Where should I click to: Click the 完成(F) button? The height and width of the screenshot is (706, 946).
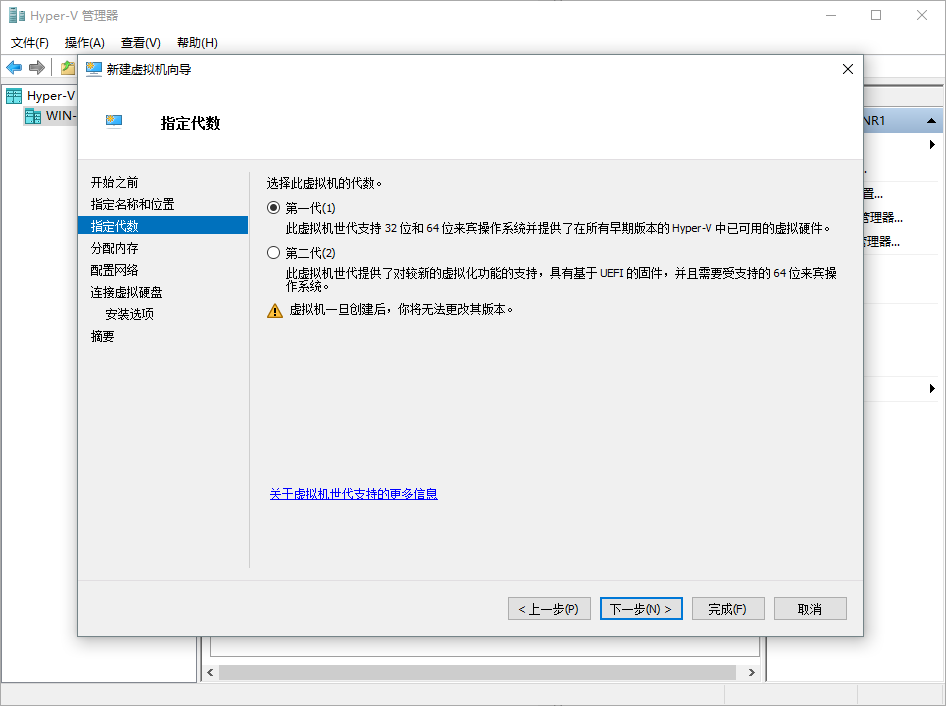tap(728, 609)
